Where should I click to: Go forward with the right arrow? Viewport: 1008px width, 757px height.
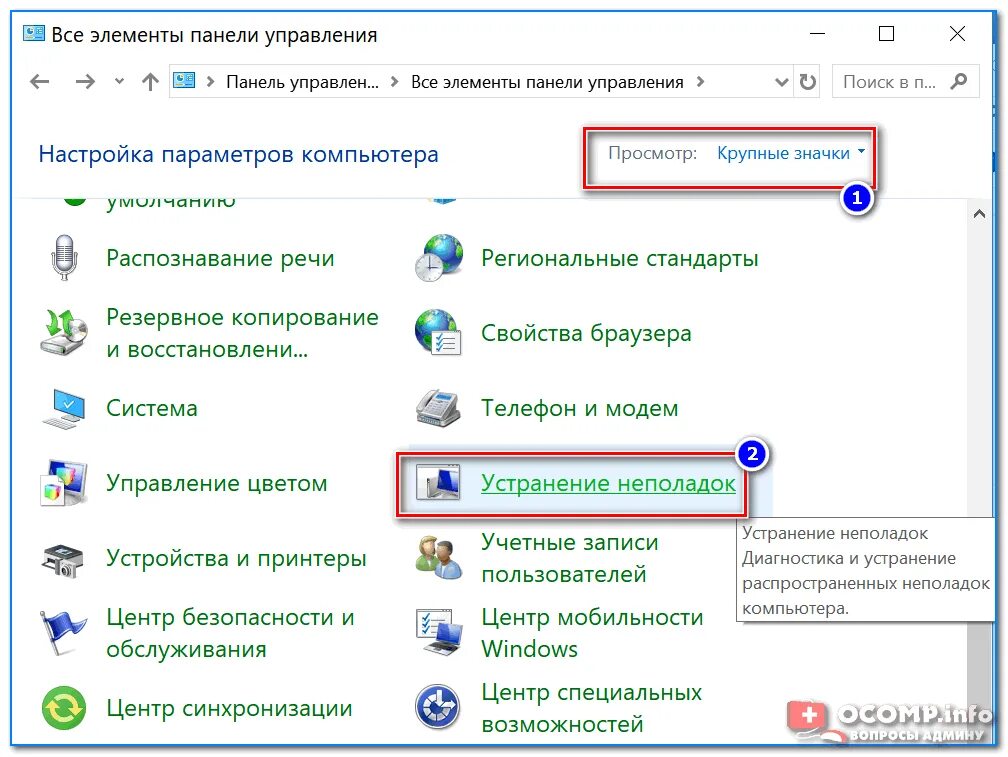click(85, 82)
